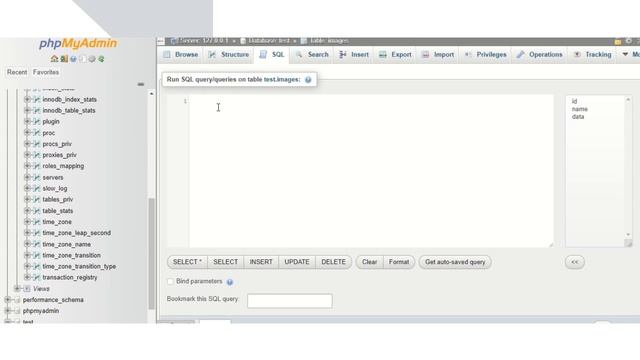Open the Search tab
This screenshot has width=640, height=360.
point(312,55)
